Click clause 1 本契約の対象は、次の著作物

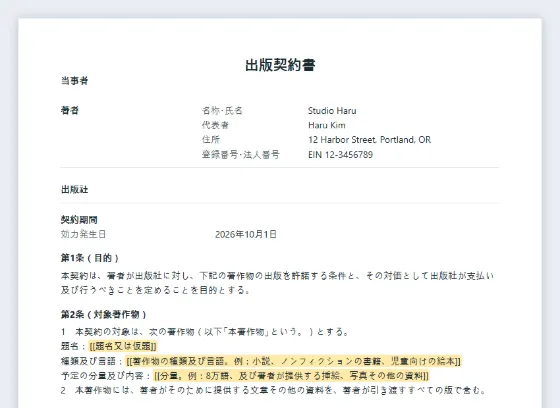(x=205, y=332)
